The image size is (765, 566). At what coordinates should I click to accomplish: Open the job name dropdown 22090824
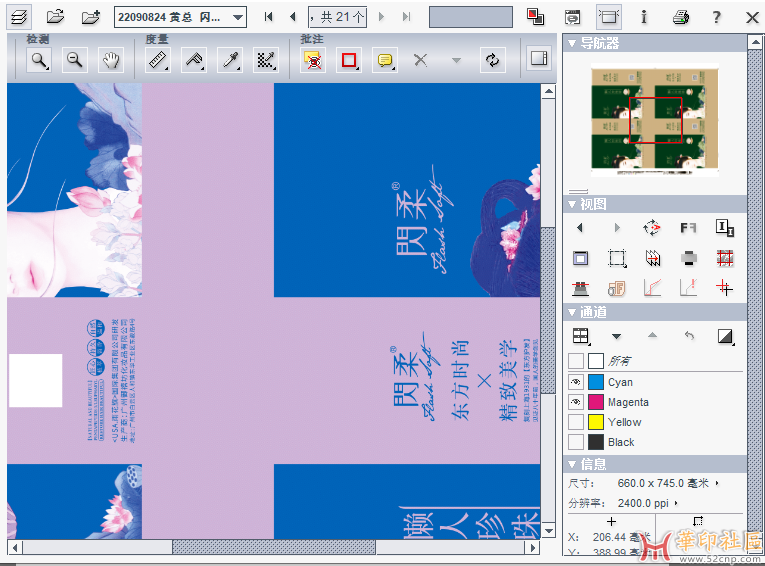pos(180,17)
